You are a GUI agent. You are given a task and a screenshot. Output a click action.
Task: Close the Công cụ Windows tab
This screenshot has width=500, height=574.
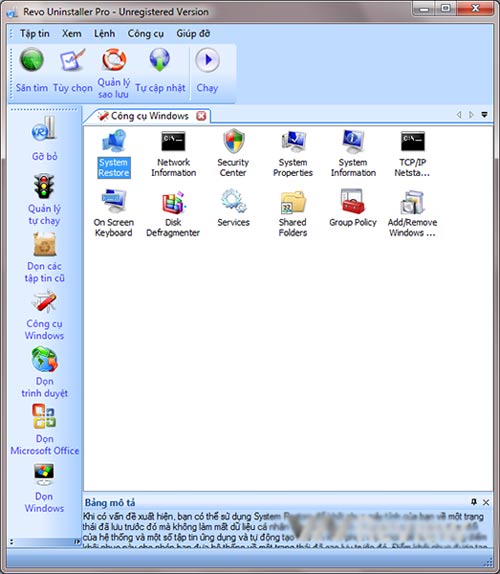(x=201, y=116)
